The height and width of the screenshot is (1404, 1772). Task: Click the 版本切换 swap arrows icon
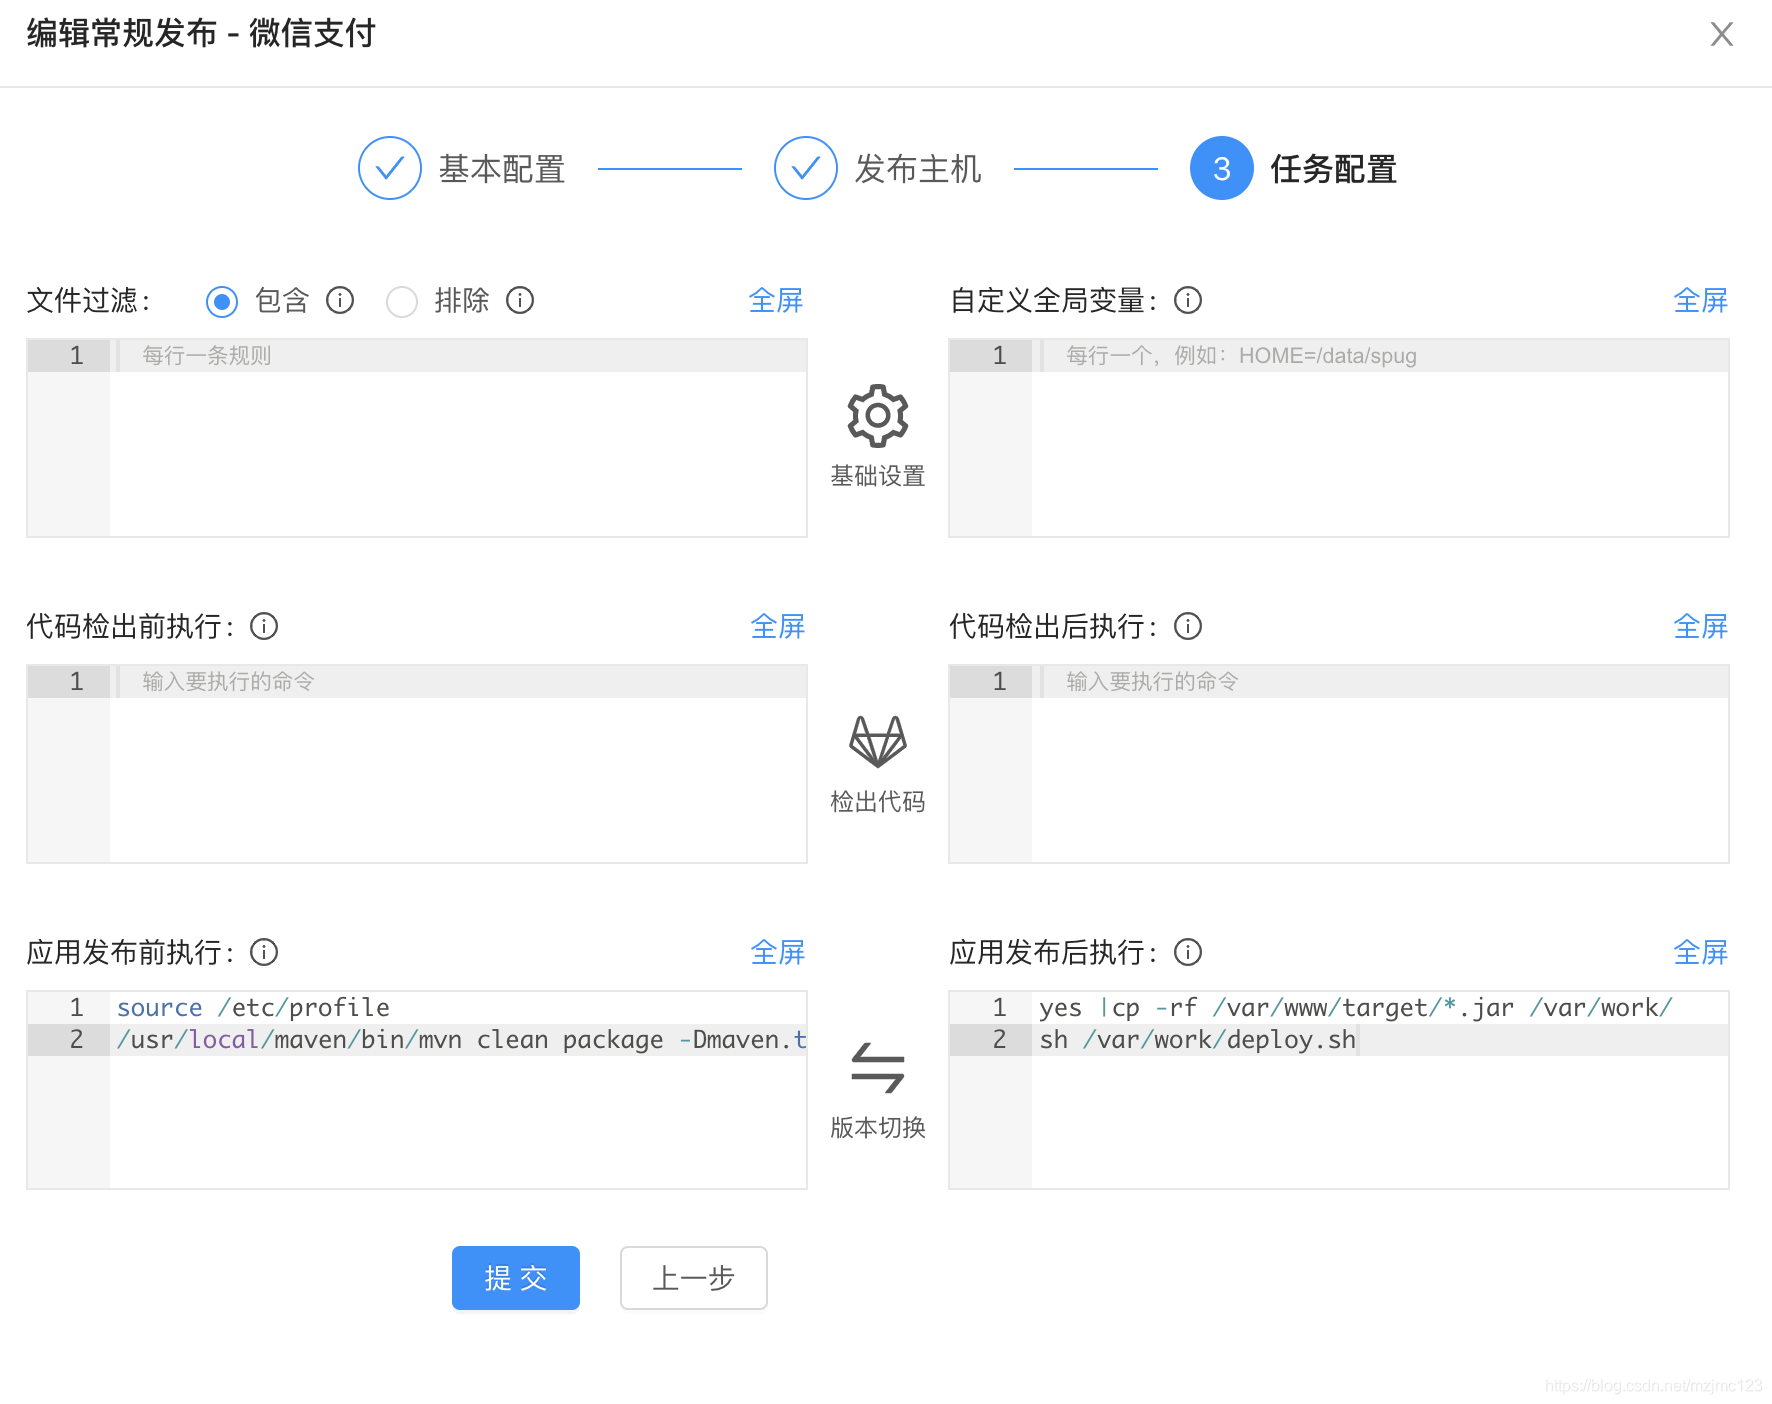pos(878,1067)
